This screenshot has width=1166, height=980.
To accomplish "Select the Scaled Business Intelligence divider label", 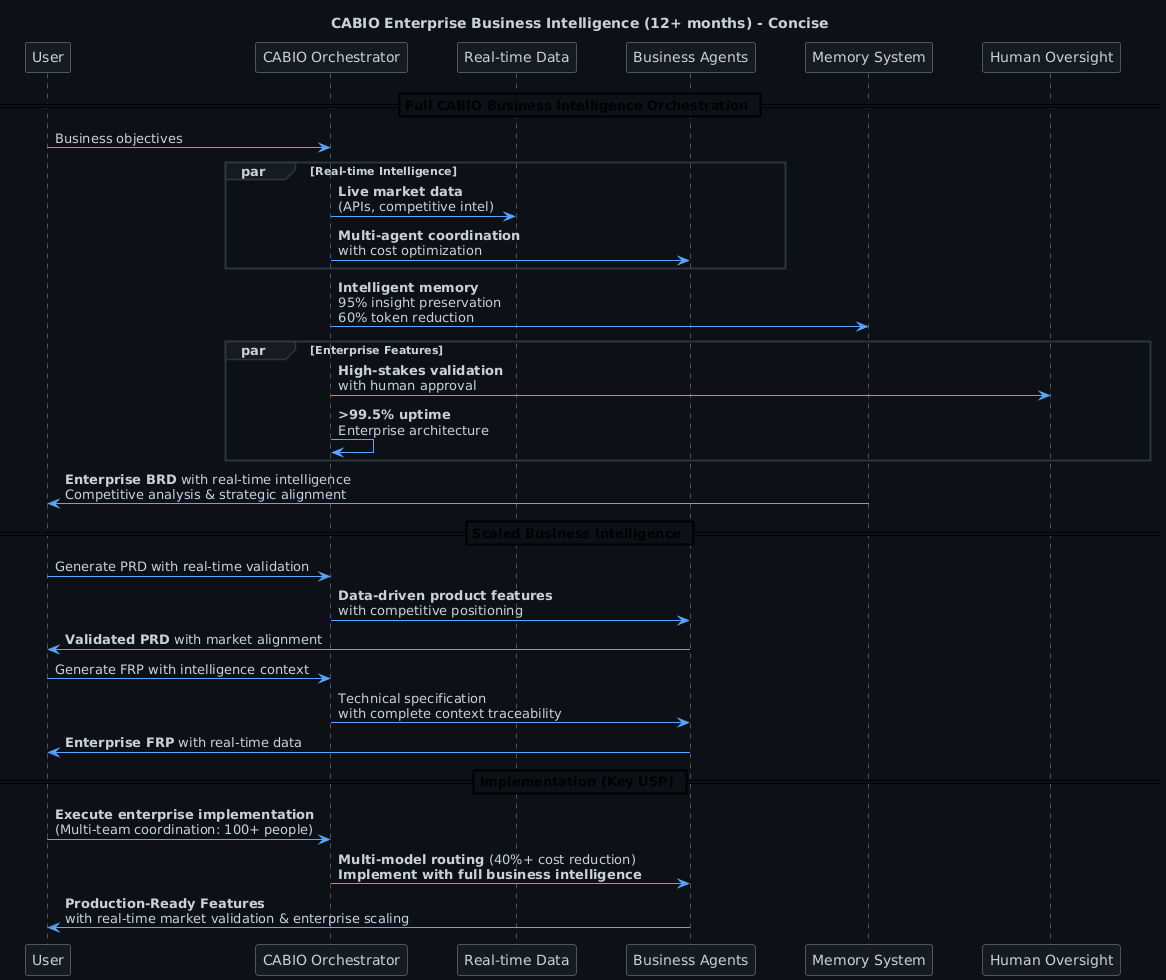I will pyautogui.click(x=579, y=533).
